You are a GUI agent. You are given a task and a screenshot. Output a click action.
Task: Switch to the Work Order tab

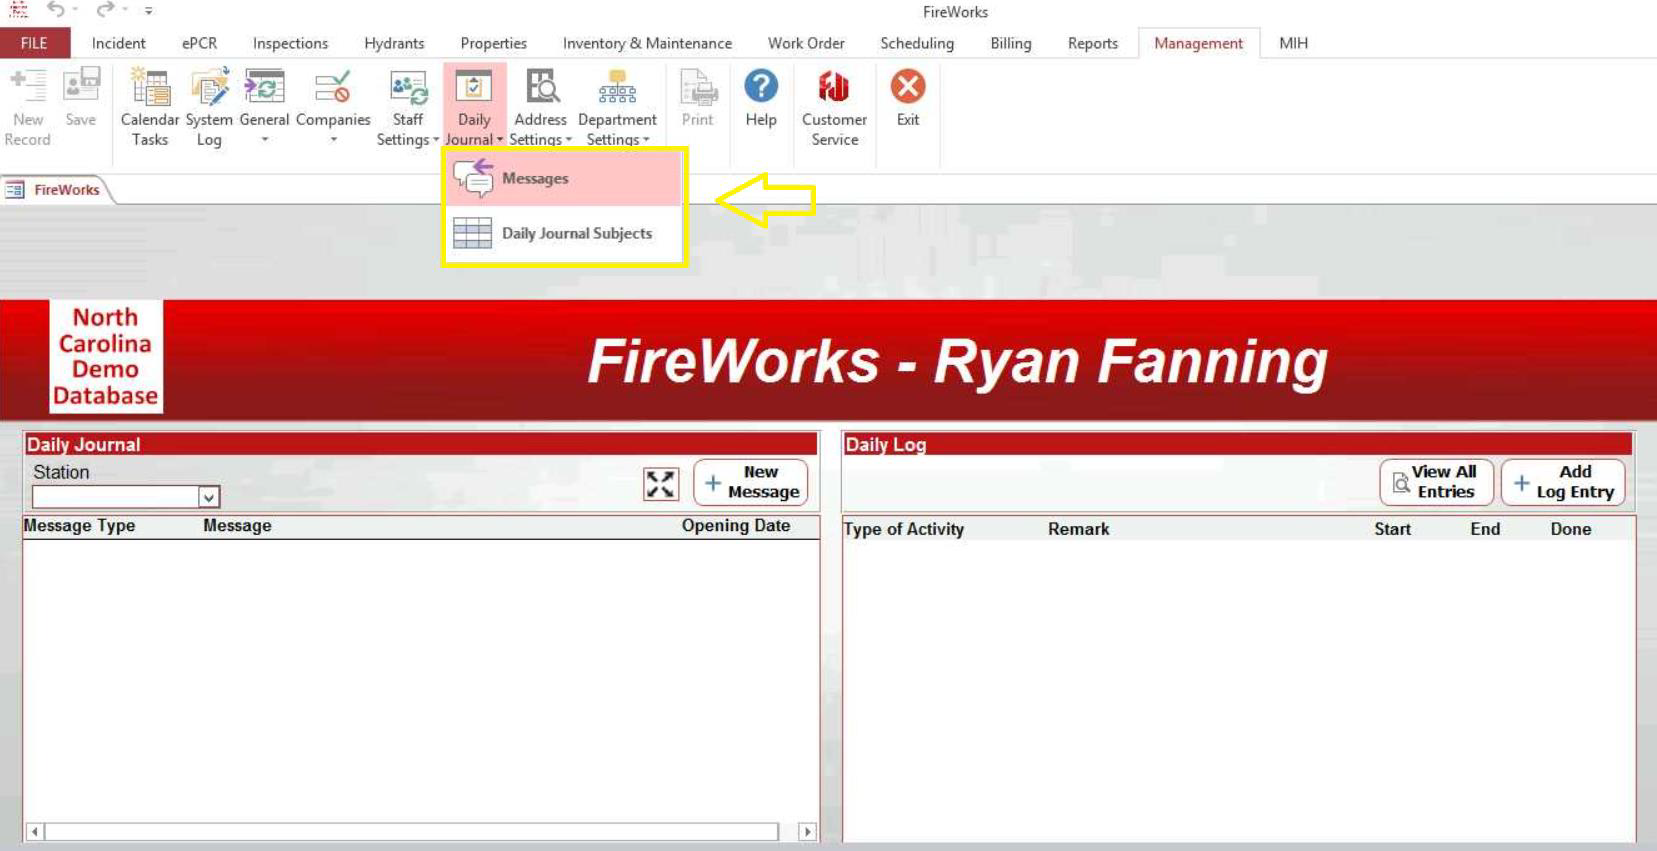806,43
